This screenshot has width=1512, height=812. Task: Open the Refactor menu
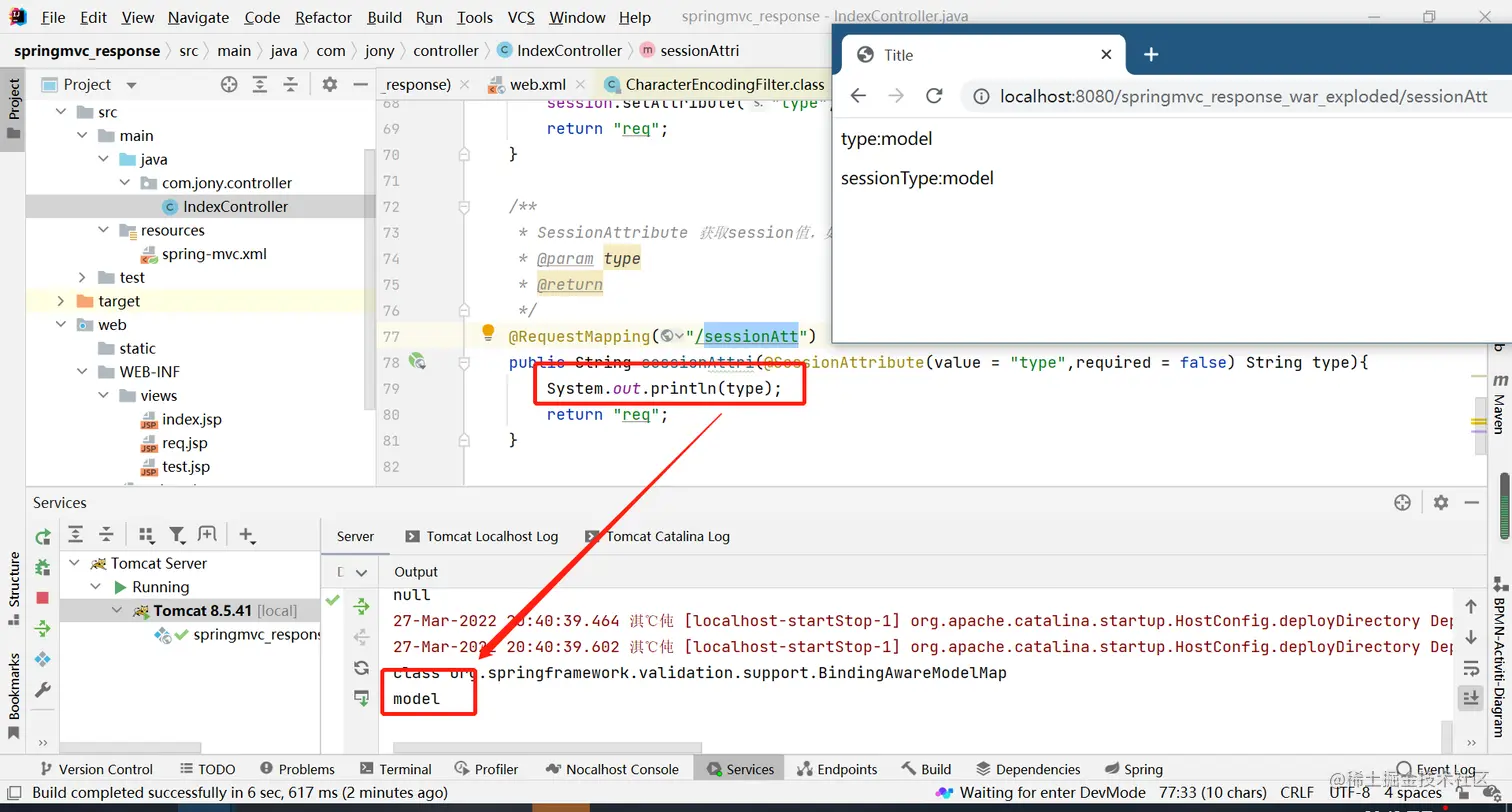click(x=324, y=18)
